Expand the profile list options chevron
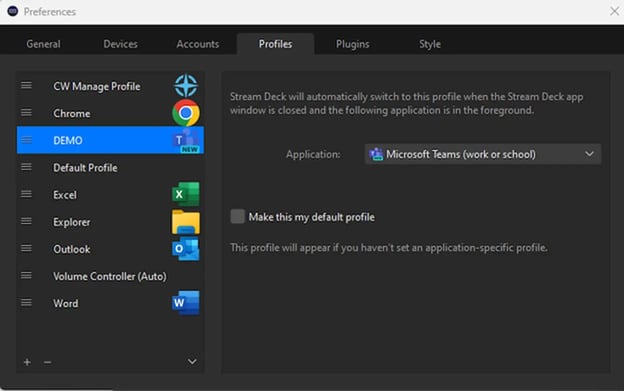624x391 pixels. 192,362
